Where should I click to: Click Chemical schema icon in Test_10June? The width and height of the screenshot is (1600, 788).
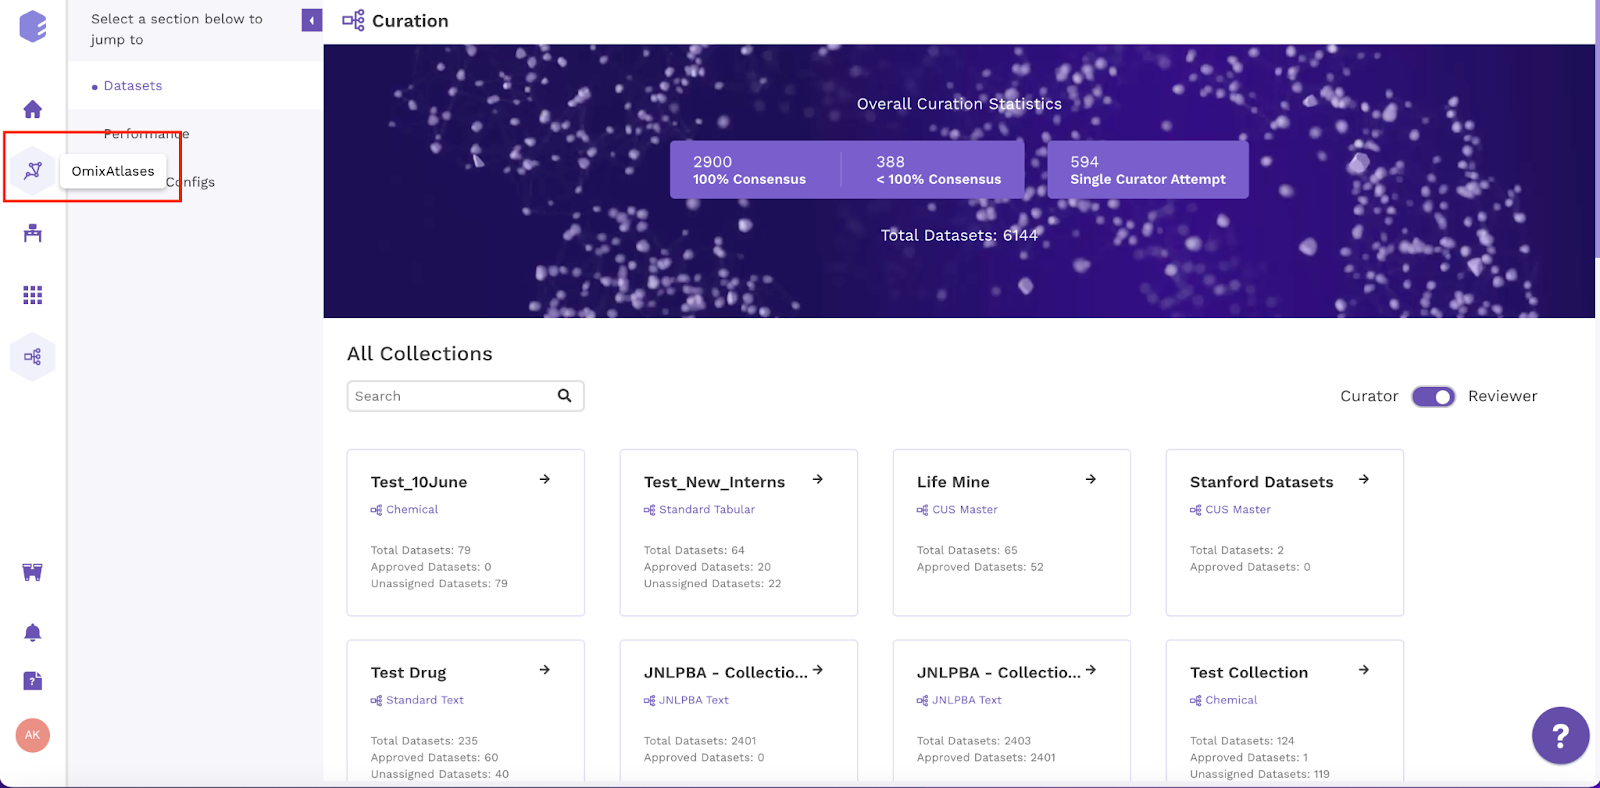click(376, 510)
